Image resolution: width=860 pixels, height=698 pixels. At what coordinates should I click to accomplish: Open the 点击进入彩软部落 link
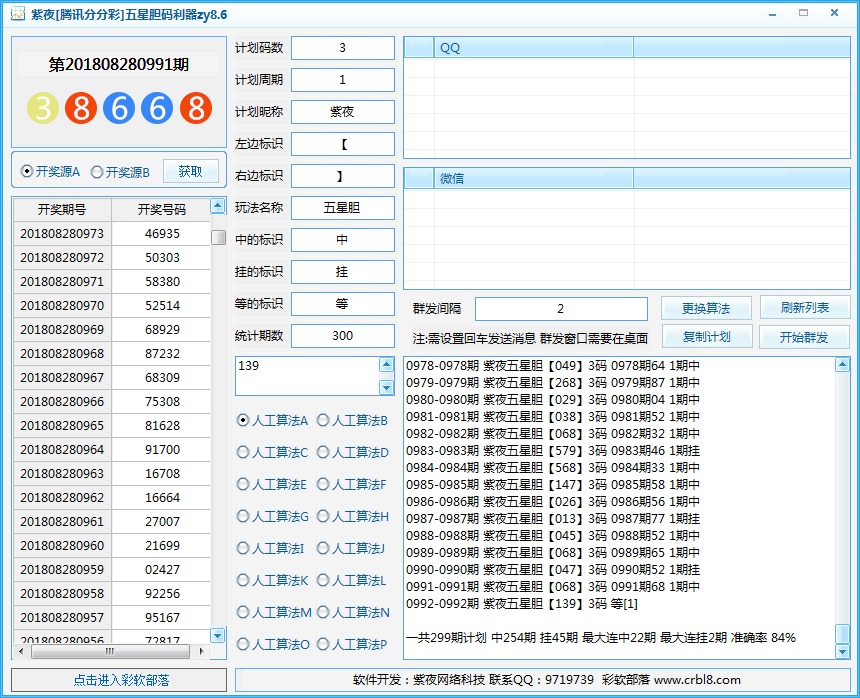[121, 680]
